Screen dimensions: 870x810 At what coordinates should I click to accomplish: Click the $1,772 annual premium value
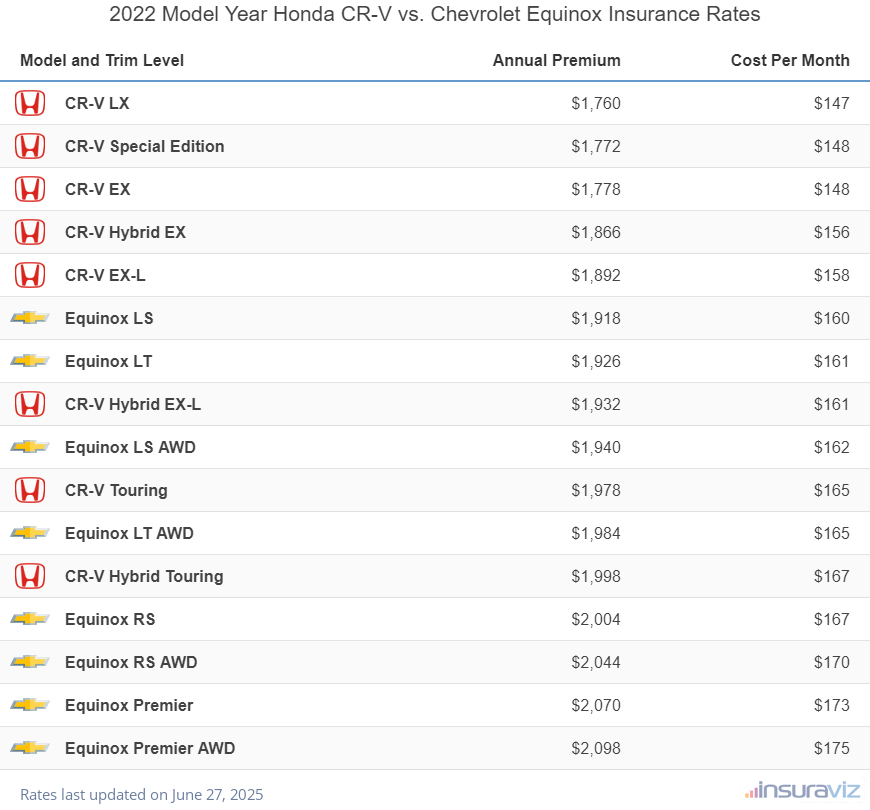pos(596,146)
